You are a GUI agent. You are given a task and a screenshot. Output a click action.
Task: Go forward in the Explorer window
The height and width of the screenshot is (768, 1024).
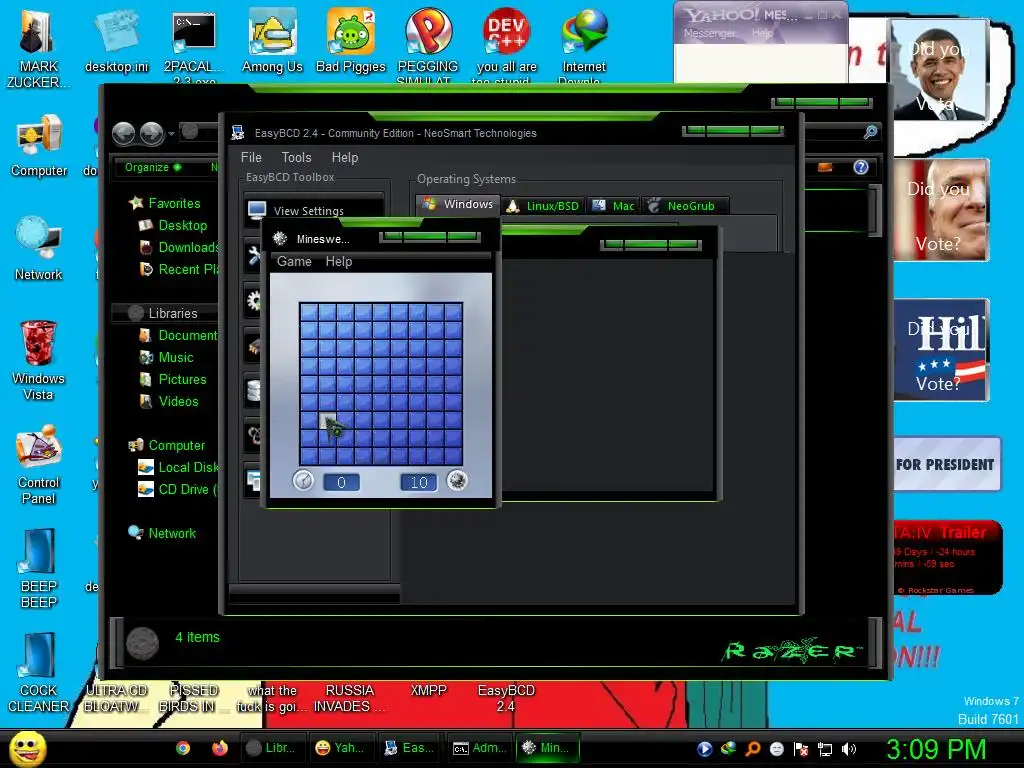pyautogui.click(x=152, y=134)
